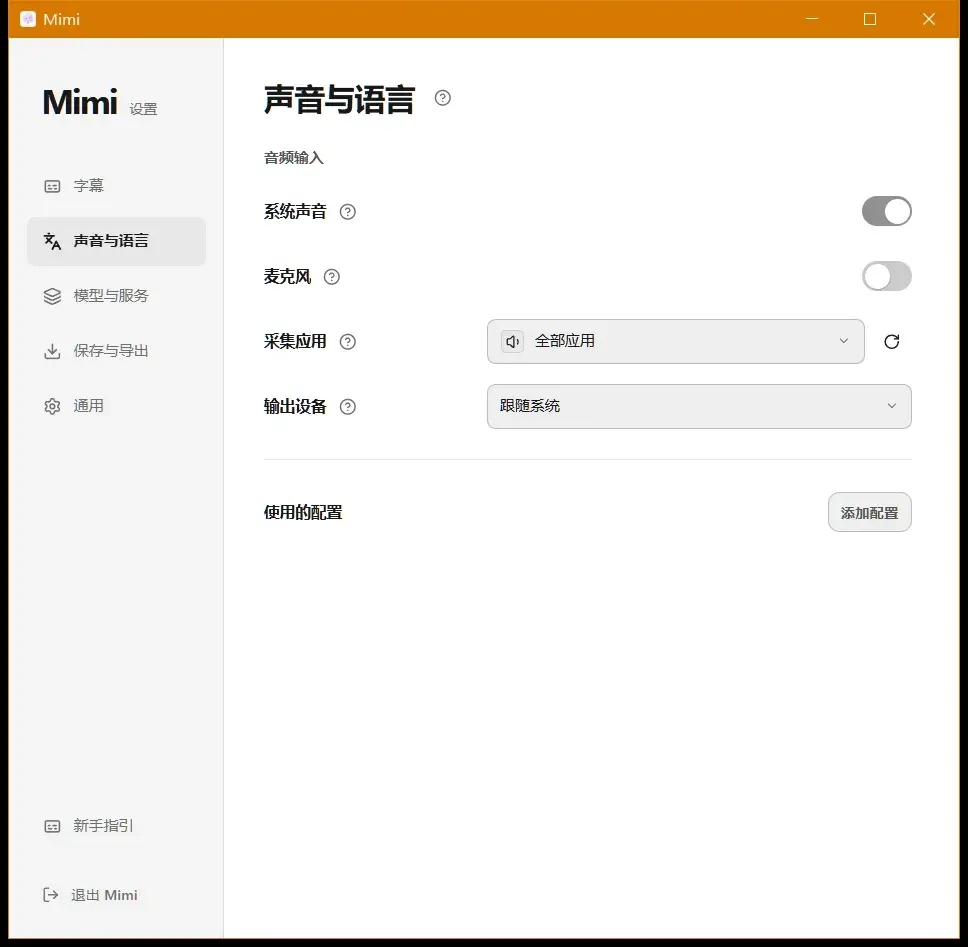The image size is (968, 947).
Task: Click the gear icon next to 通用
Action: 52,406
